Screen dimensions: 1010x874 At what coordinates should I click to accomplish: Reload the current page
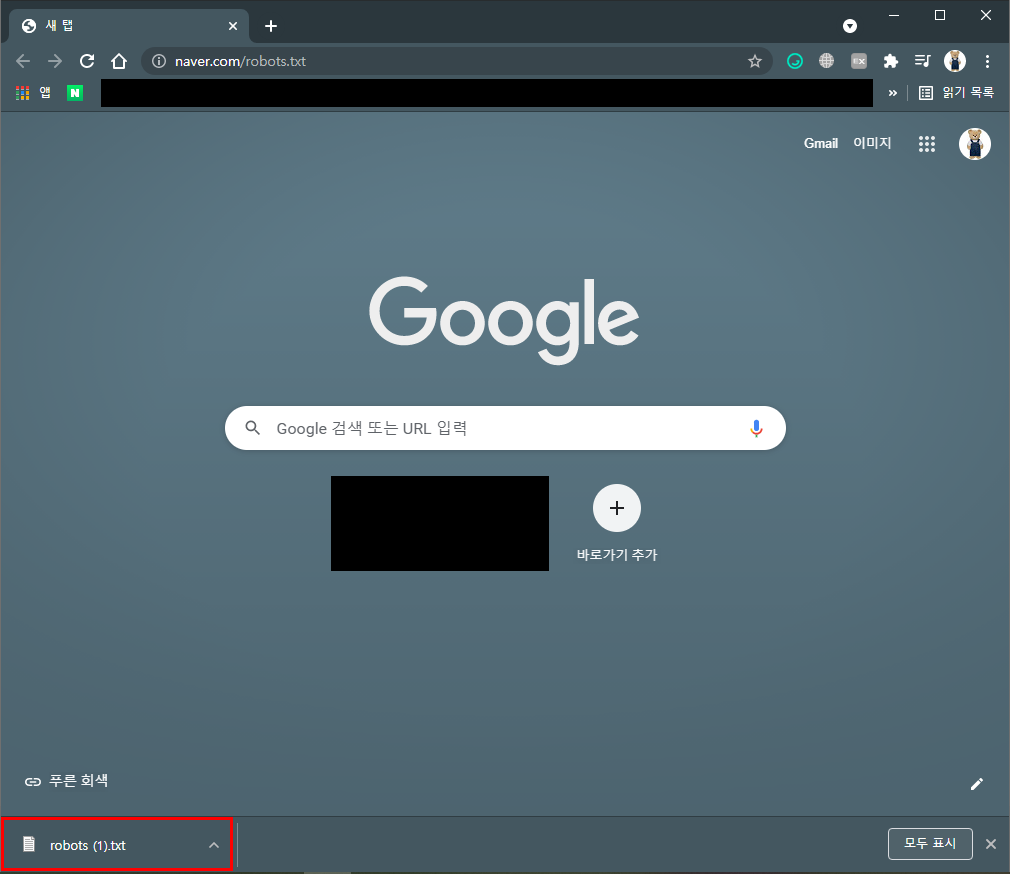[x=87, y=61]
